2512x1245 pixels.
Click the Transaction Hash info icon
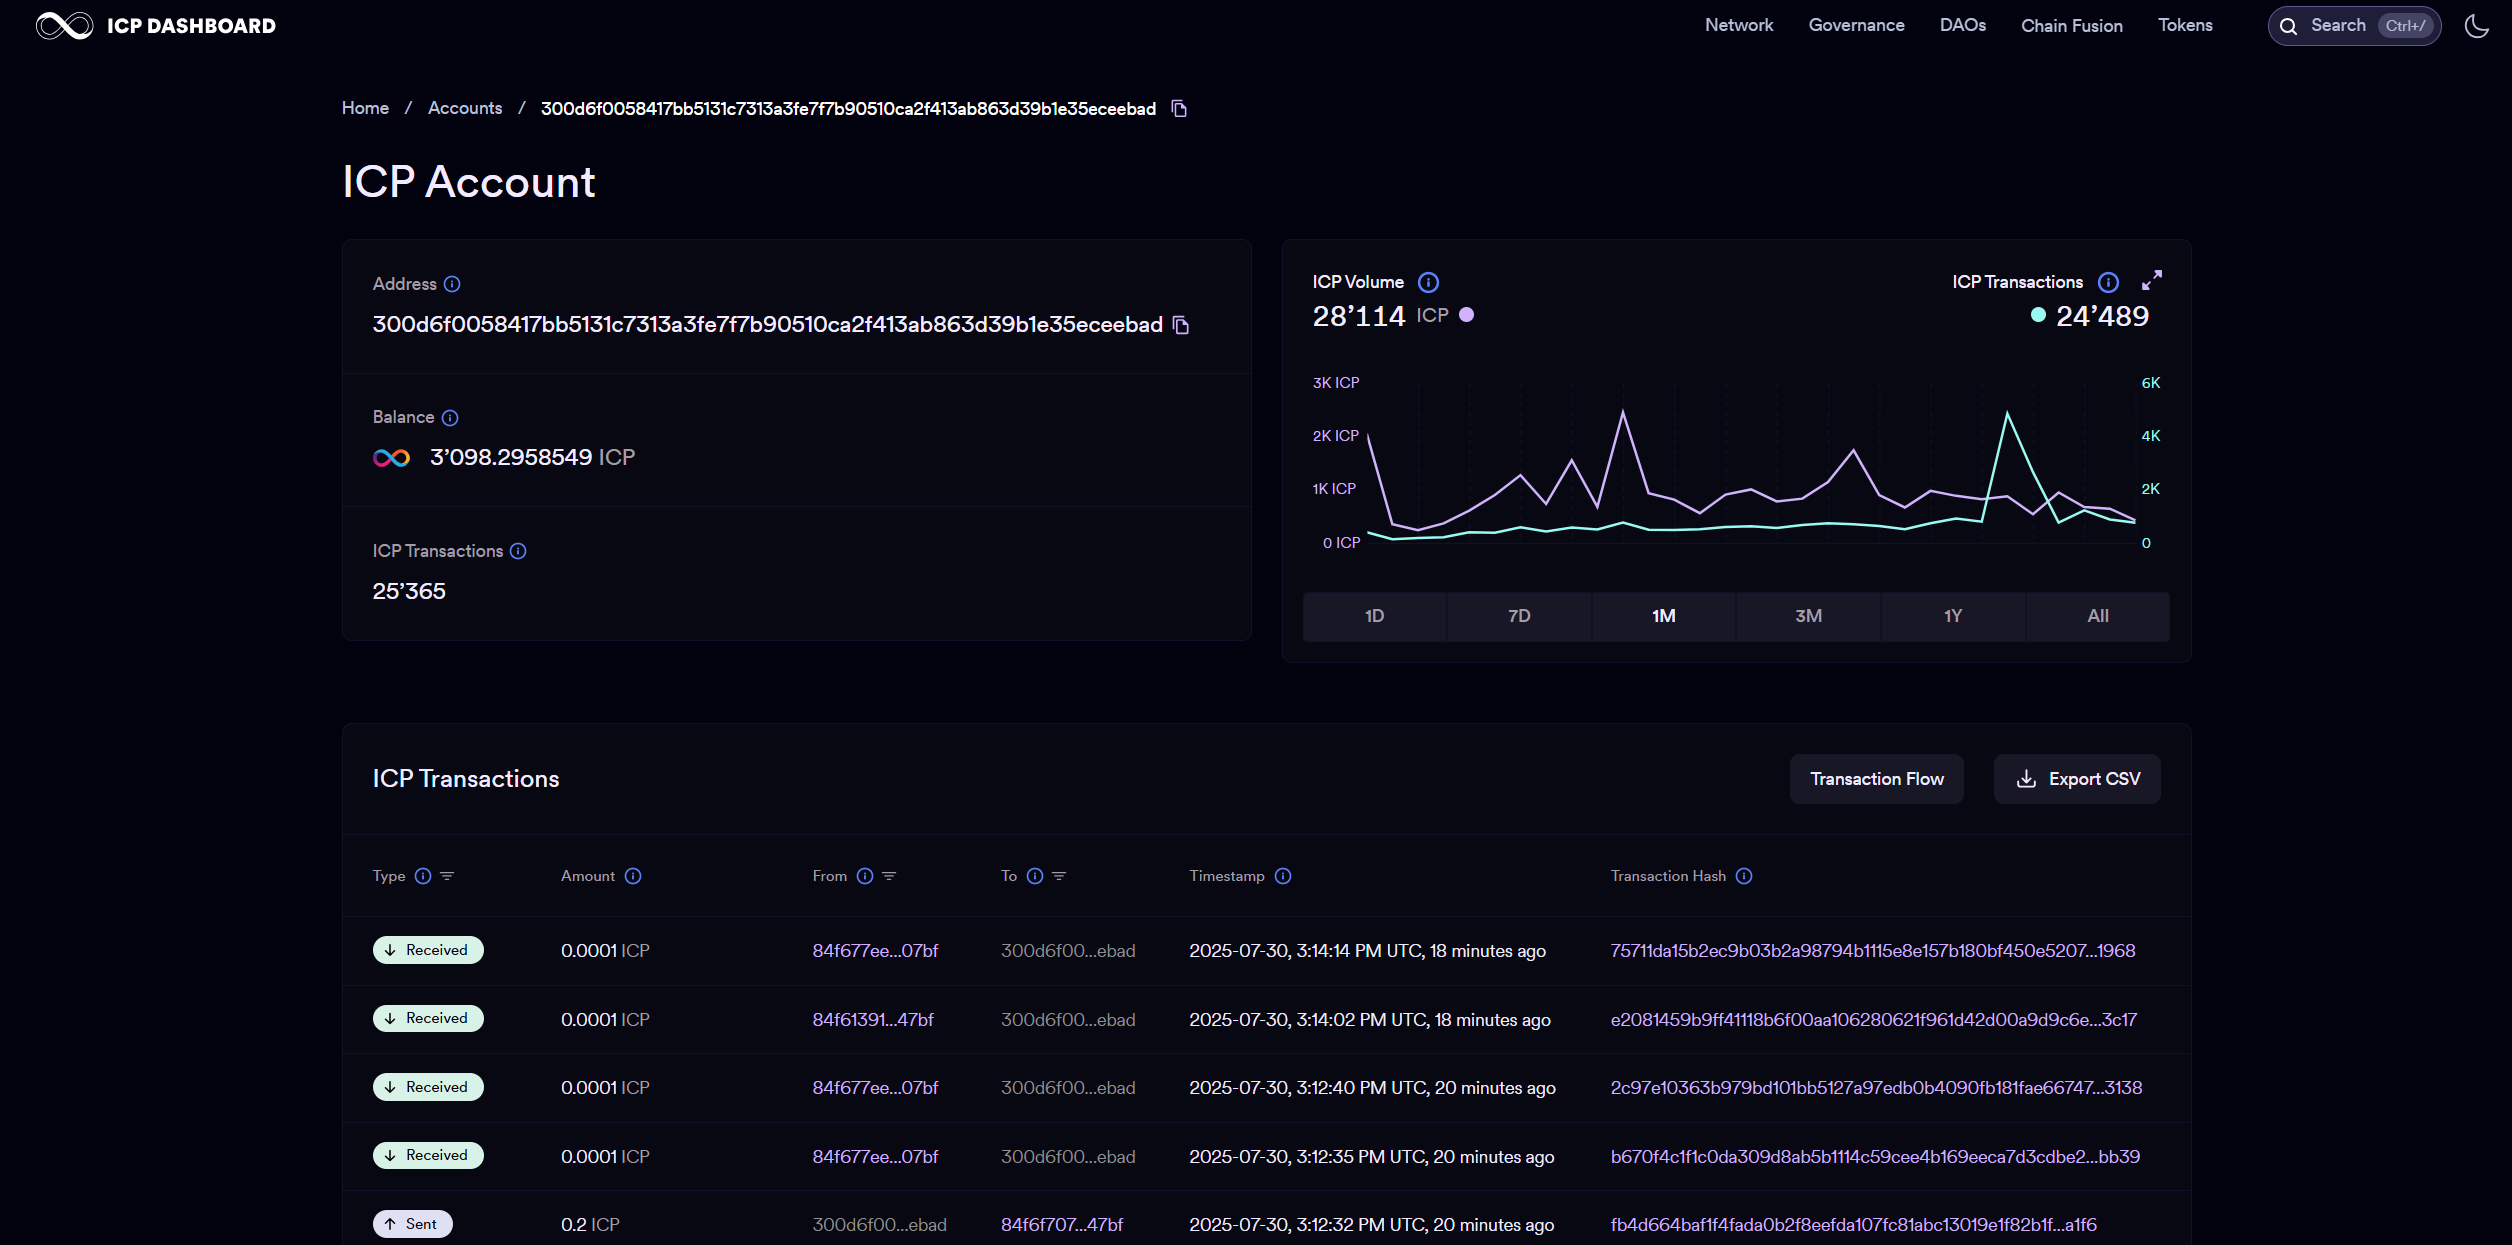(1744, 876)
